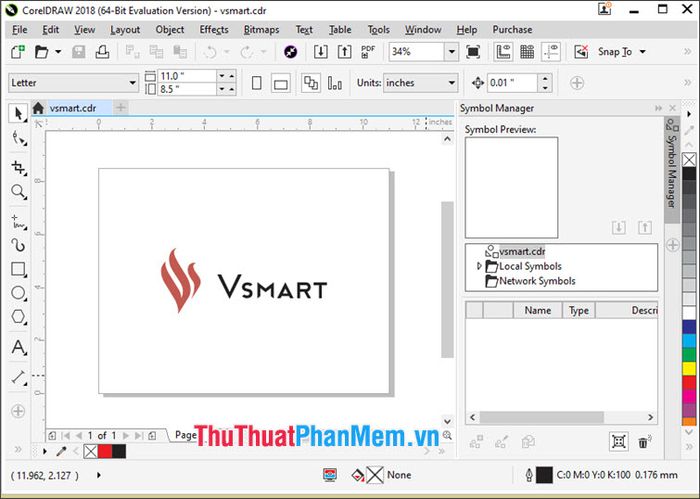Open the Bitmaps menu
Screen dimensions: 700x499
(x=262, y=29)
